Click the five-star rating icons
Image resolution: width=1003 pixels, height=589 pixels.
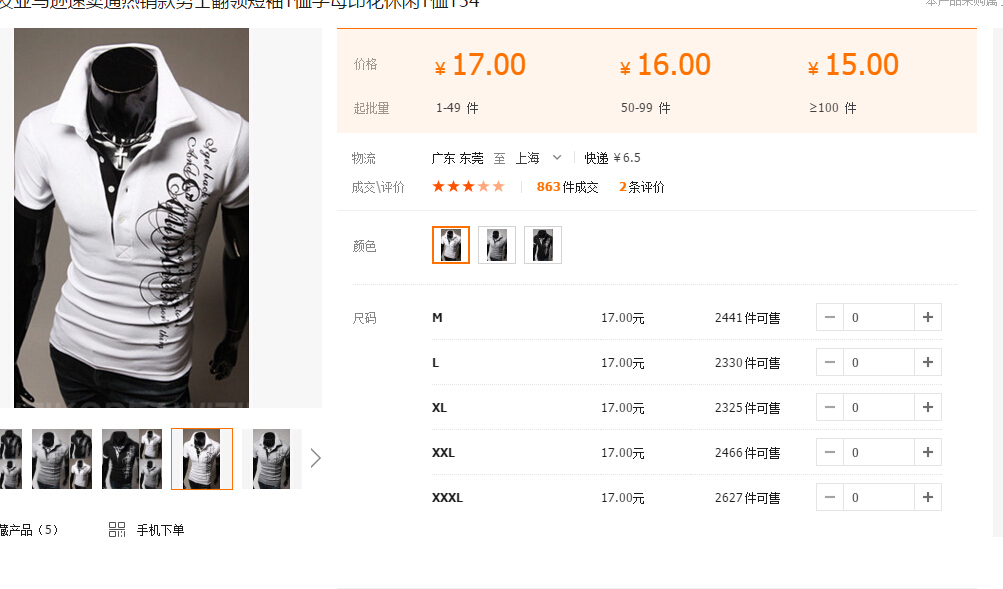[468, 187]
